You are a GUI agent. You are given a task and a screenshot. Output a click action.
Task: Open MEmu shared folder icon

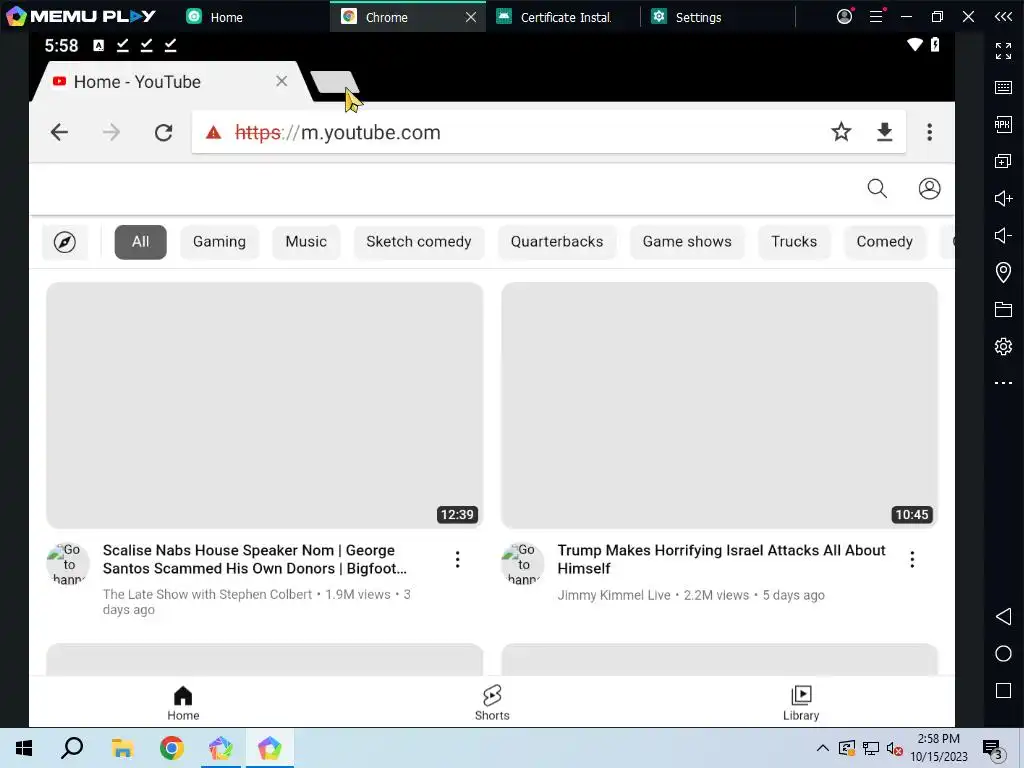click(1003, 309)
